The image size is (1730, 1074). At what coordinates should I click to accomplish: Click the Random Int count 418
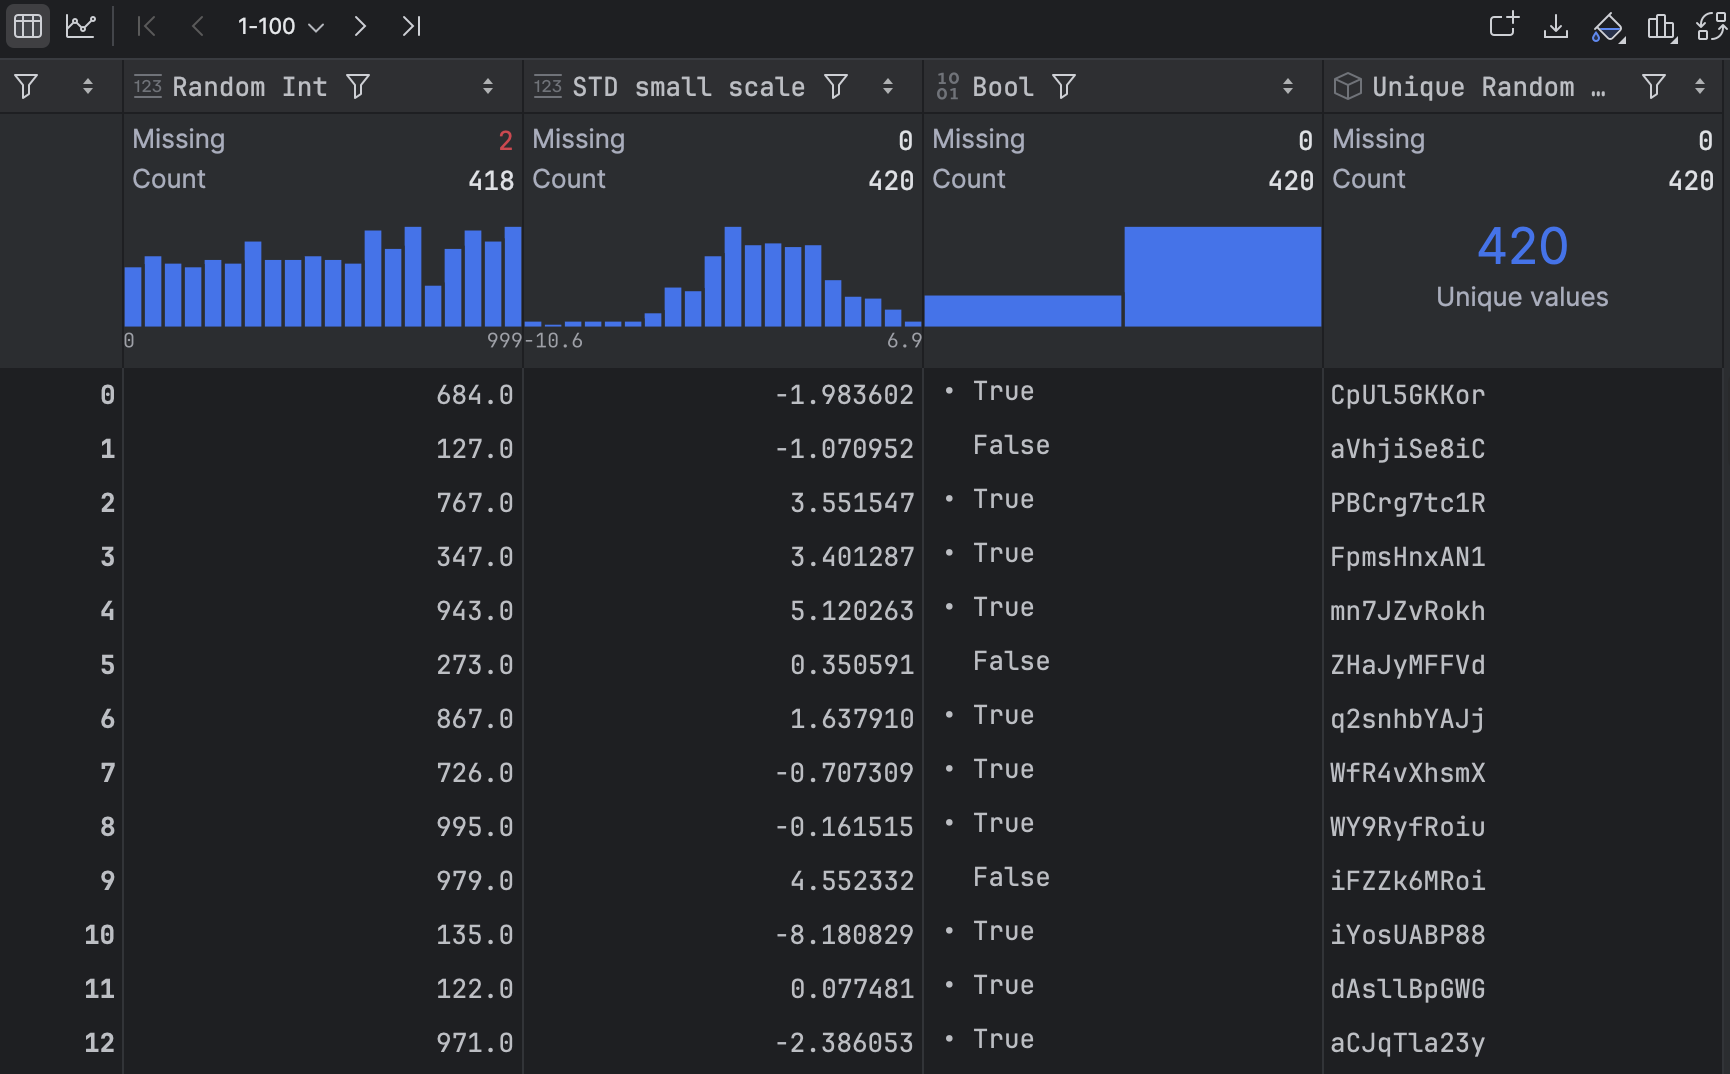(x=491, y=180)
